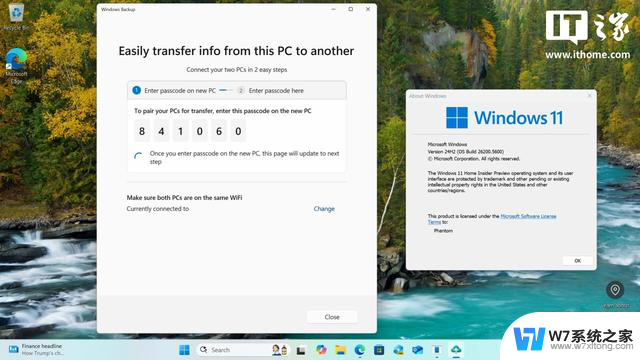Image resolution: width=640 pixels, height=360 pixels.
Task: Open Task View on the taskbar
Action: [301, 350]
